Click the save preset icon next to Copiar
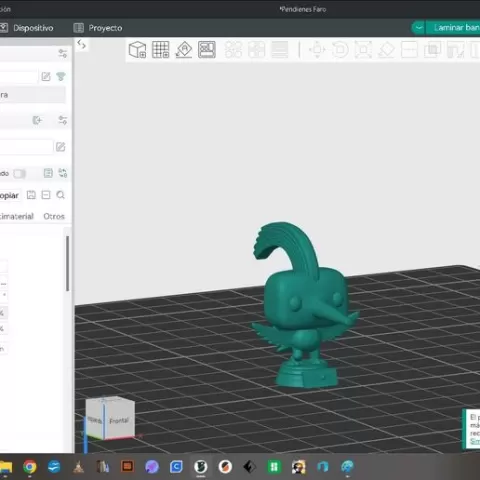Screen dimensions: 480x480 (x=31, y=195)
